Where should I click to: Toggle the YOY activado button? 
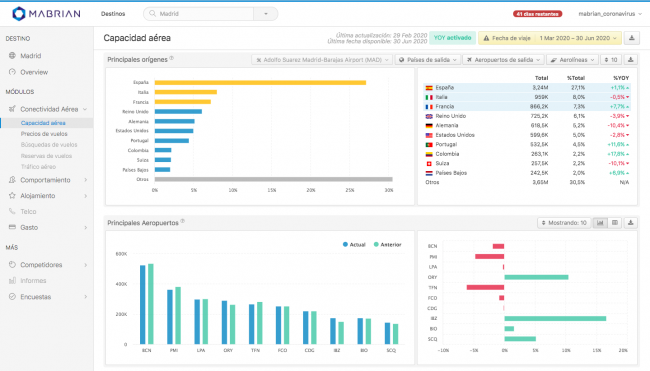point(452,38)
